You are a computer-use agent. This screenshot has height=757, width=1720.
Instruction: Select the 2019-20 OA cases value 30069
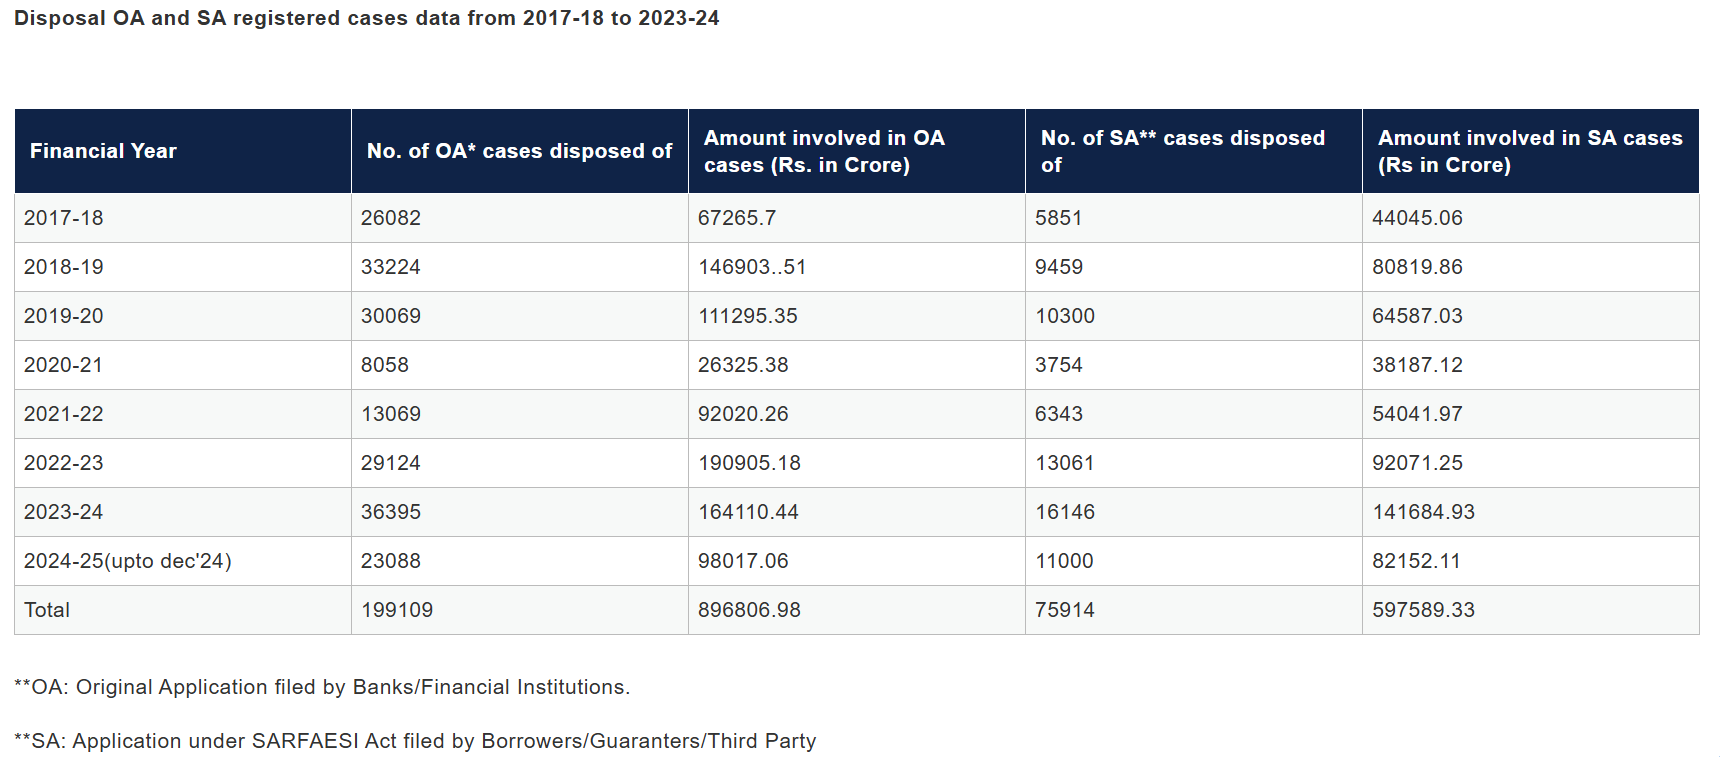click(391, 316)
